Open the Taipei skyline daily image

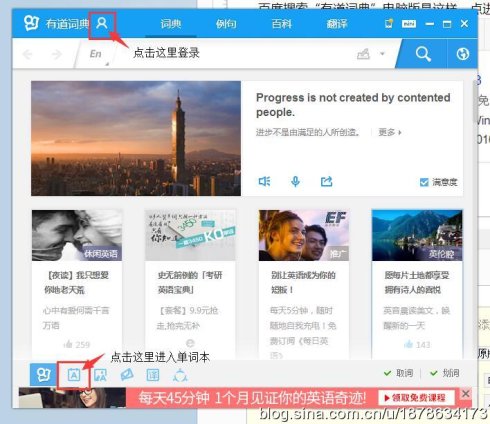[x=136, y=138]
